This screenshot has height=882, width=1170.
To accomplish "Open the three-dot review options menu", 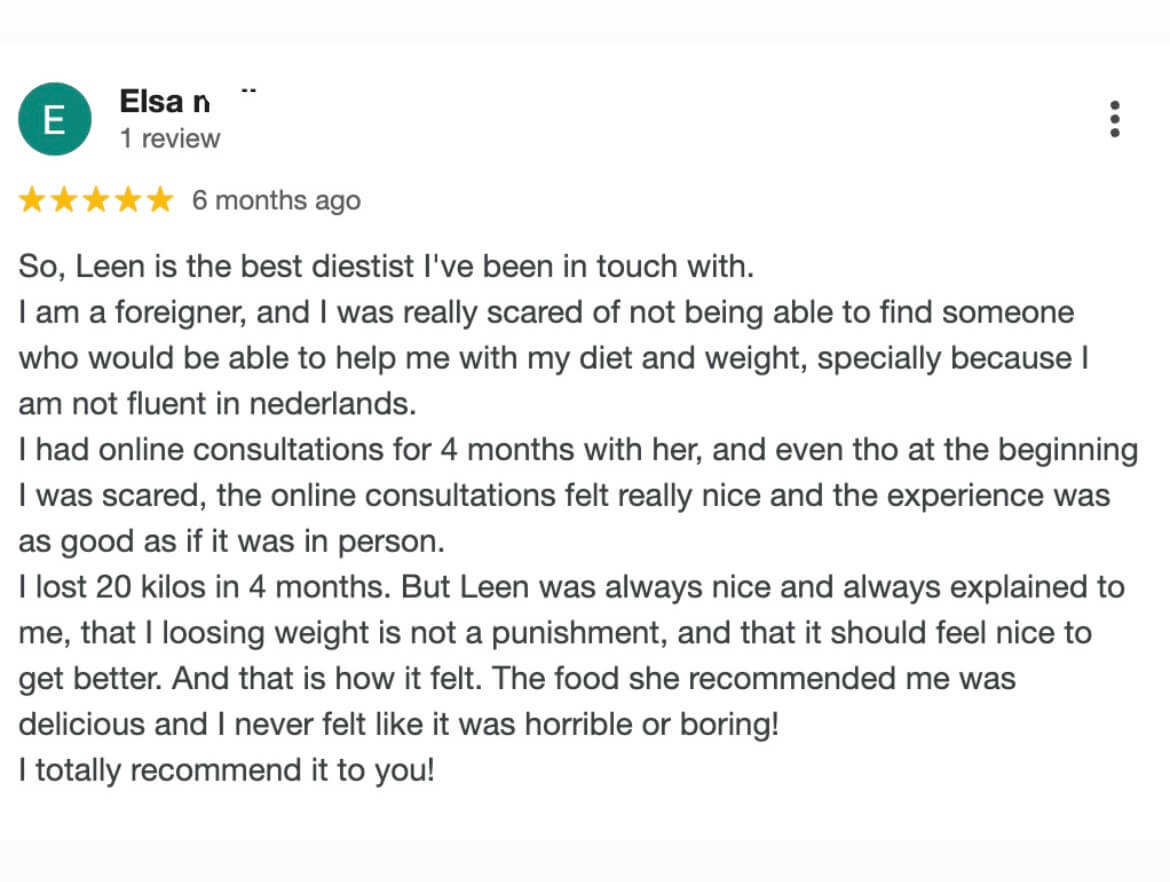I will [1115, 119].
